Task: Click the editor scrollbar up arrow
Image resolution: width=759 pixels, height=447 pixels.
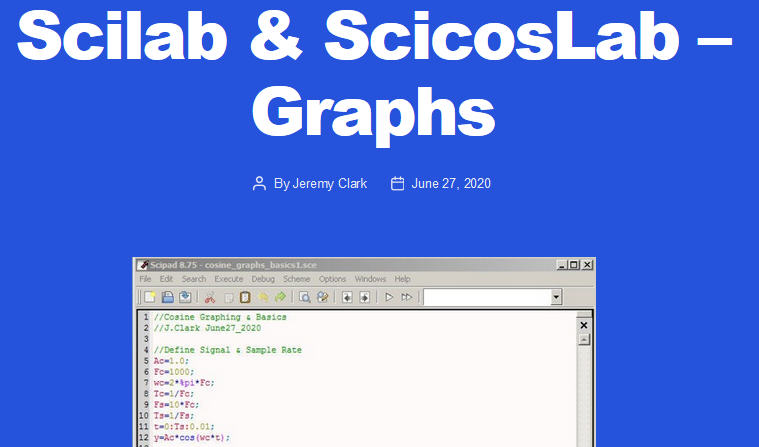Action: [584, 339]
